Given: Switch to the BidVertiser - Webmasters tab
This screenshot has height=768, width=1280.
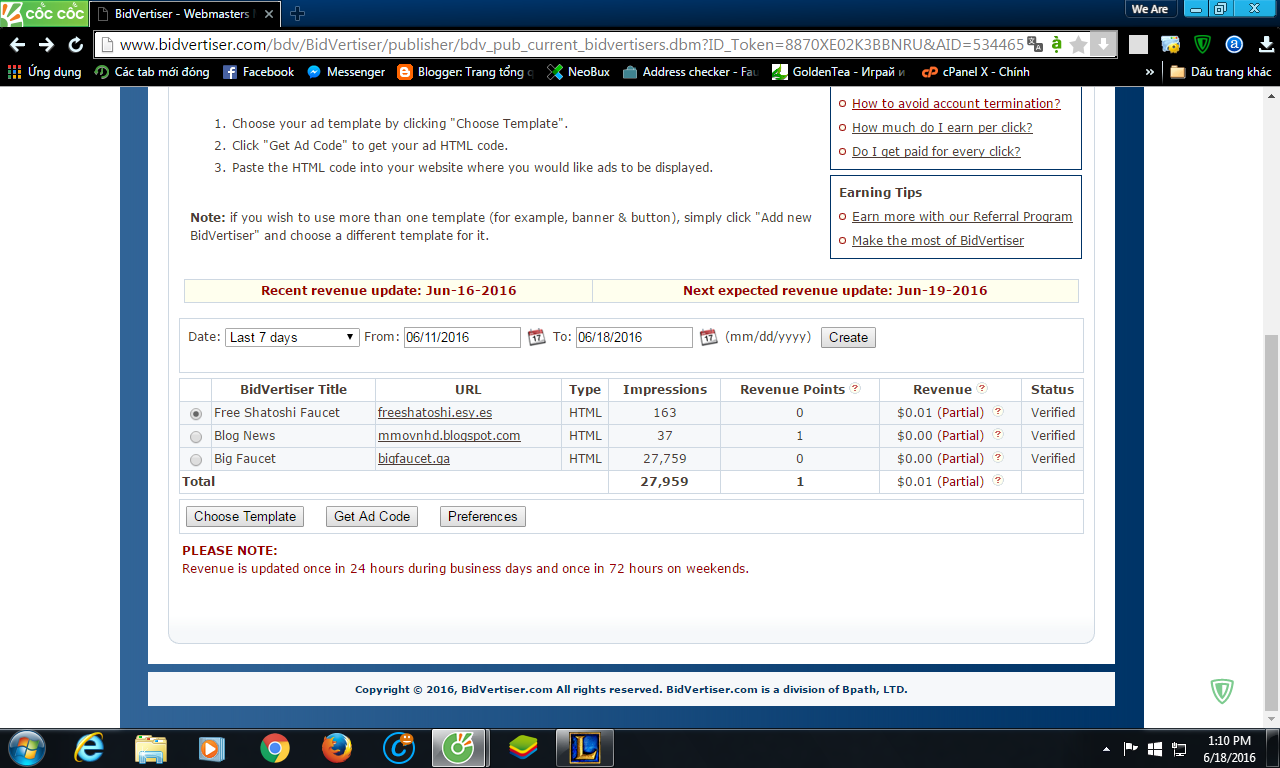Looking at the screenshot, I should (x=184, y=13).
